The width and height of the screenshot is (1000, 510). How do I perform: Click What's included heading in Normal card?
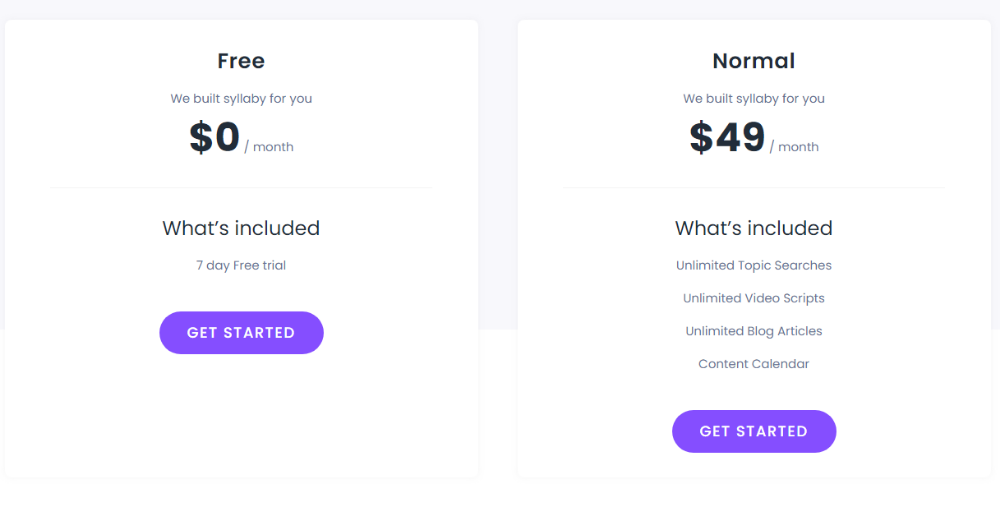754,228
